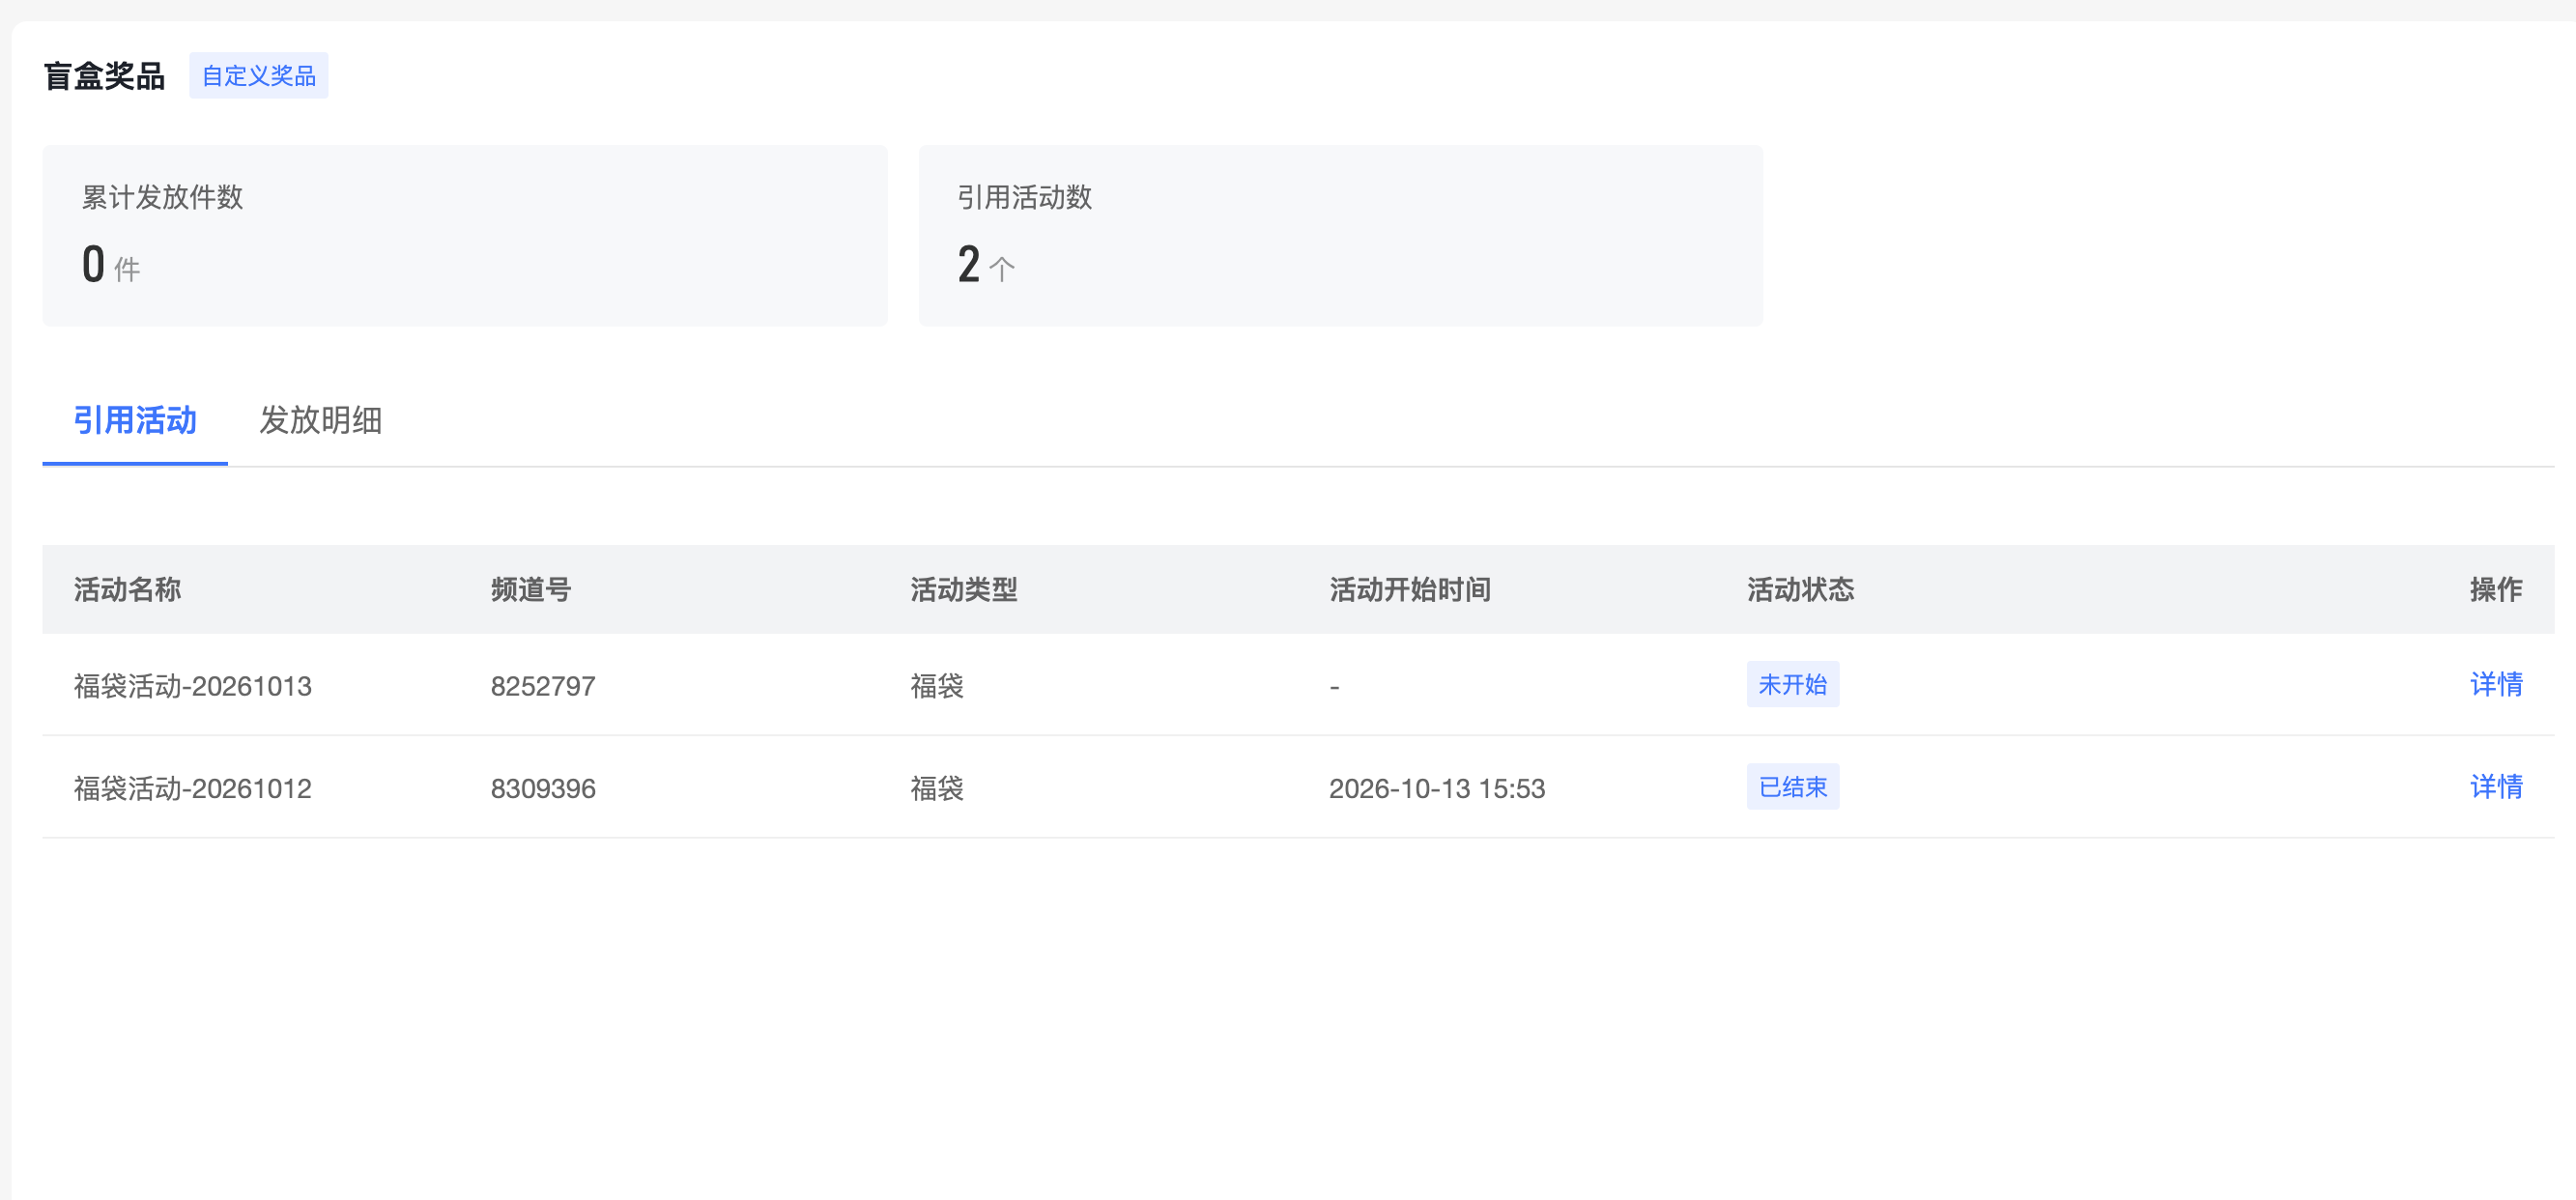The image size is (2576, 1200).
Task: Open 详情 for 福袋活动-20261012
Action: click(x=2496, y=787)
